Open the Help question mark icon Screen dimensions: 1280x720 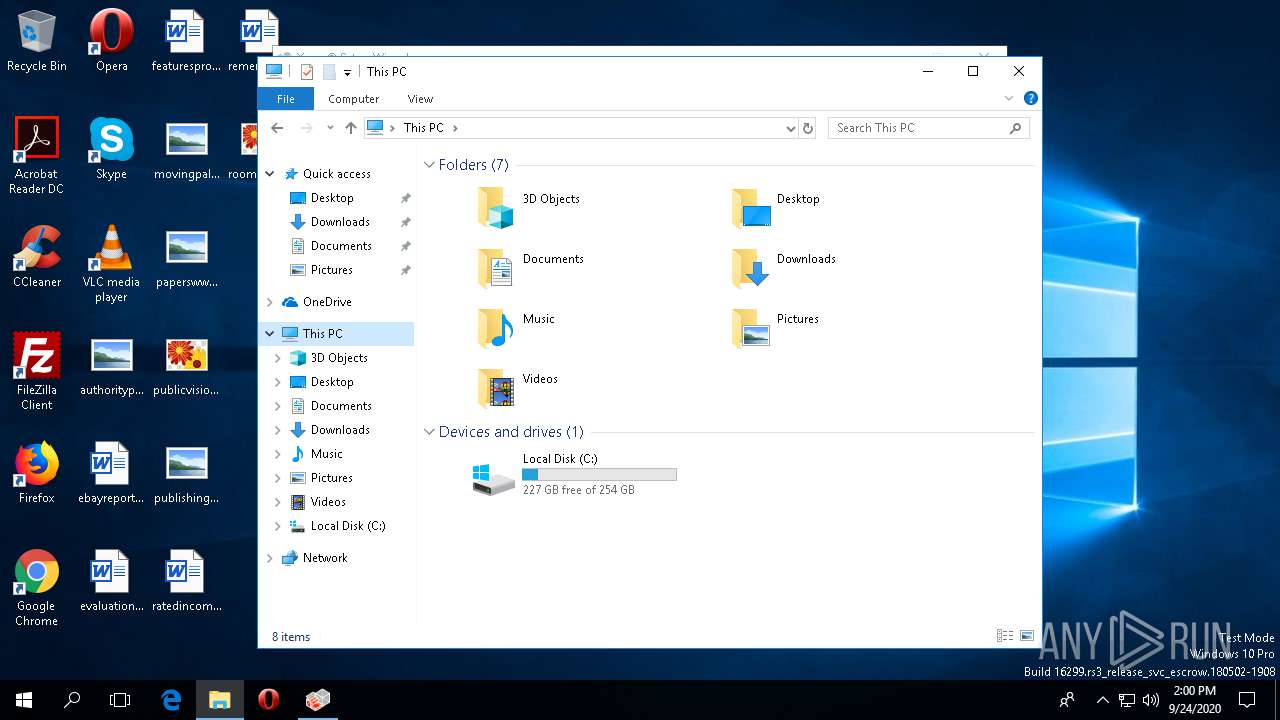[x=1031, y=98]
